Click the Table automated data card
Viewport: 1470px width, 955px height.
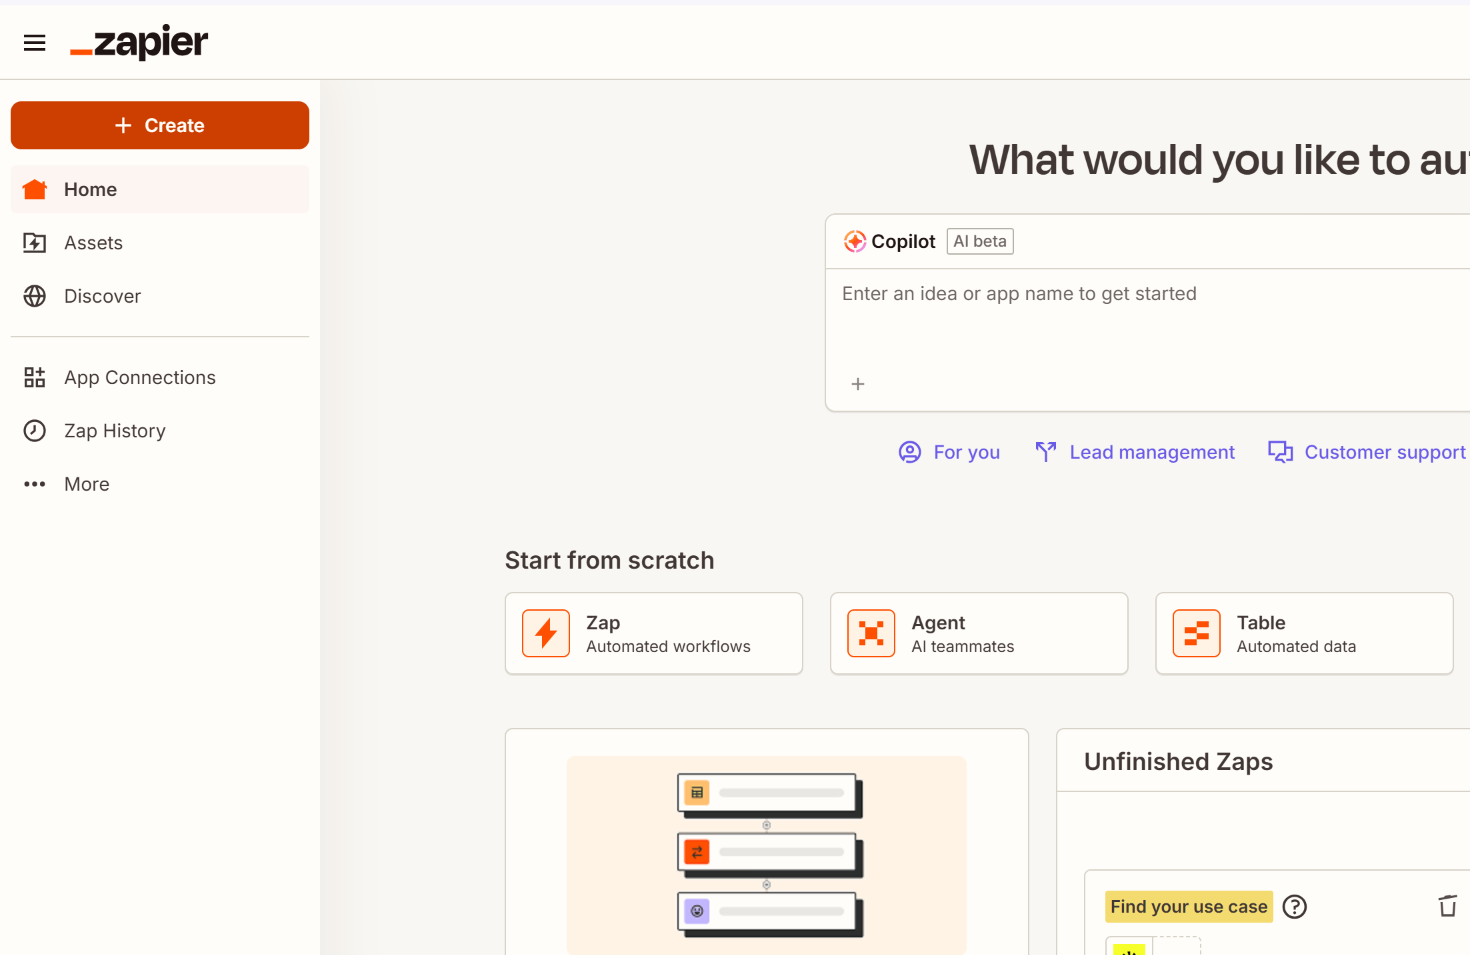1304,634
